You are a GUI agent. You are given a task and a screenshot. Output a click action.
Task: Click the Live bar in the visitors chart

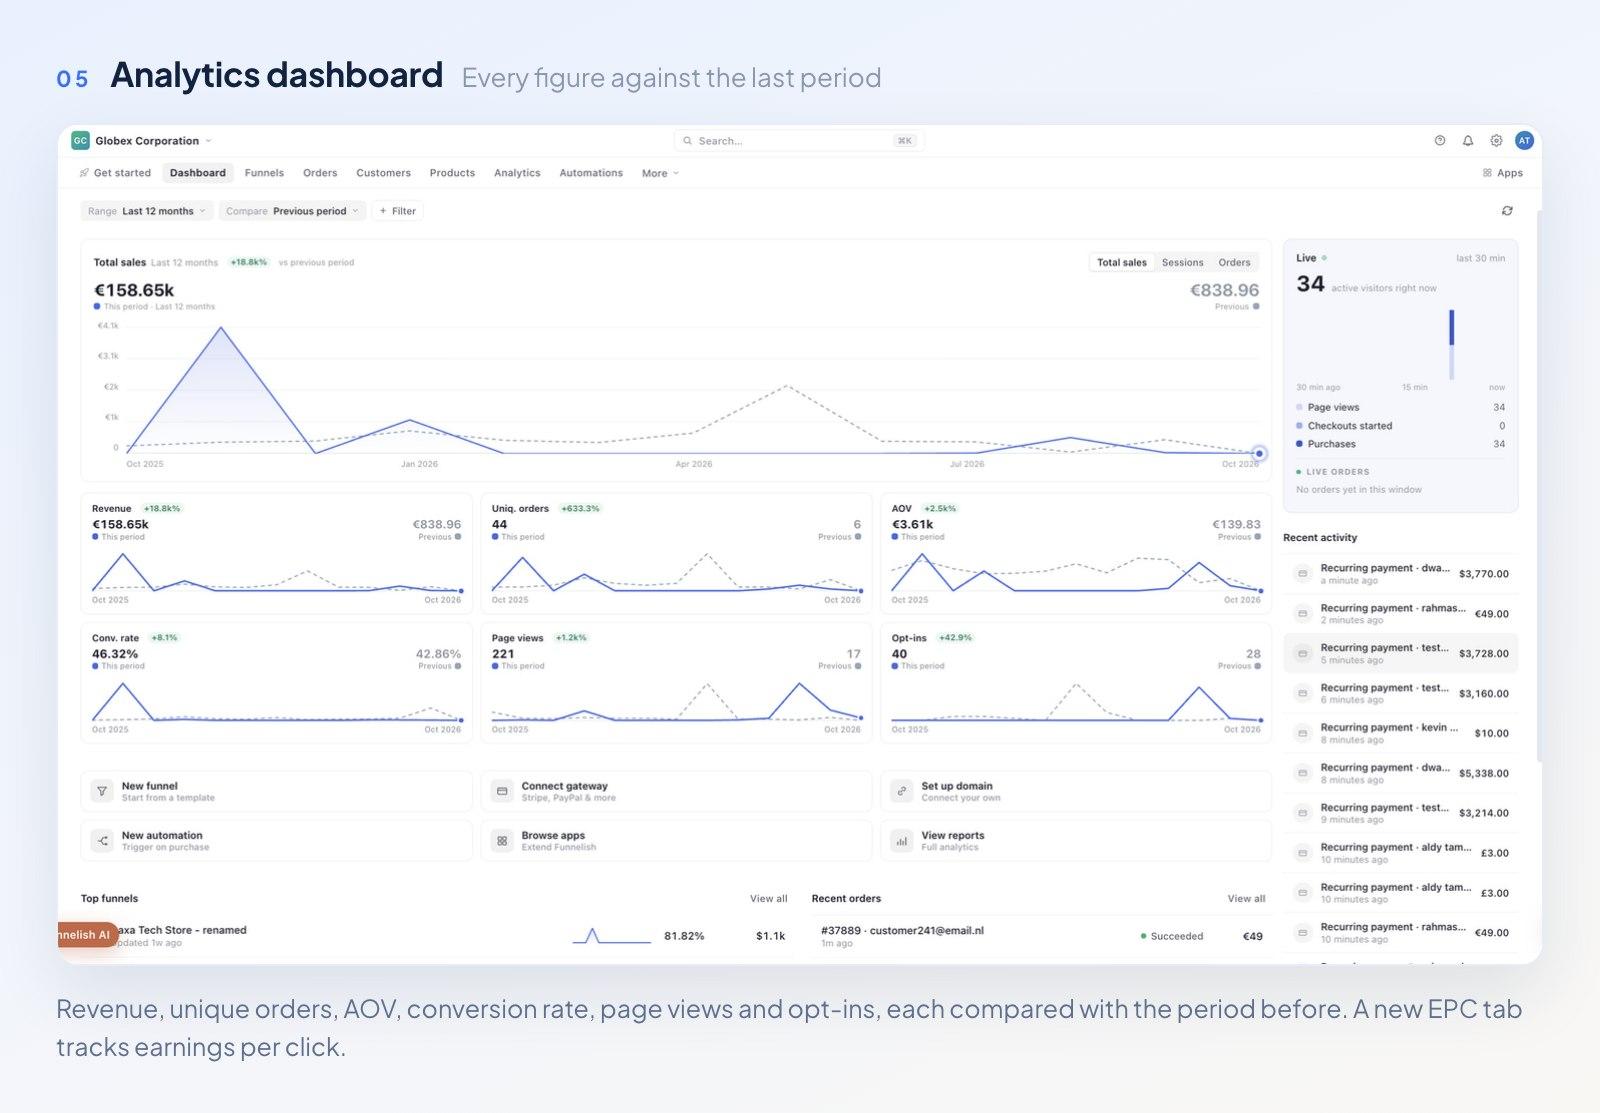[x=1451, y=344]
